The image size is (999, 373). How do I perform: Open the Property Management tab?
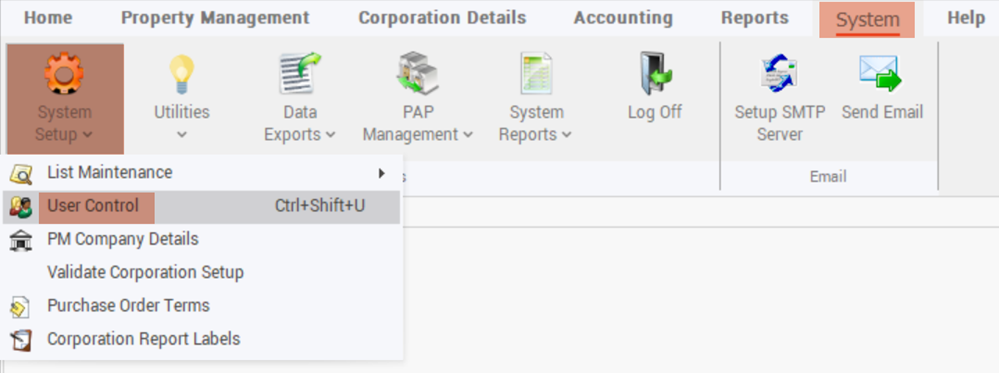[215, 18]
